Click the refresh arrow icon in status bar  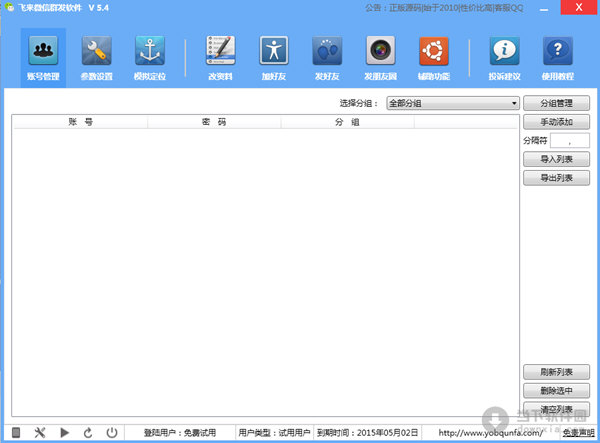pos(88,433)
